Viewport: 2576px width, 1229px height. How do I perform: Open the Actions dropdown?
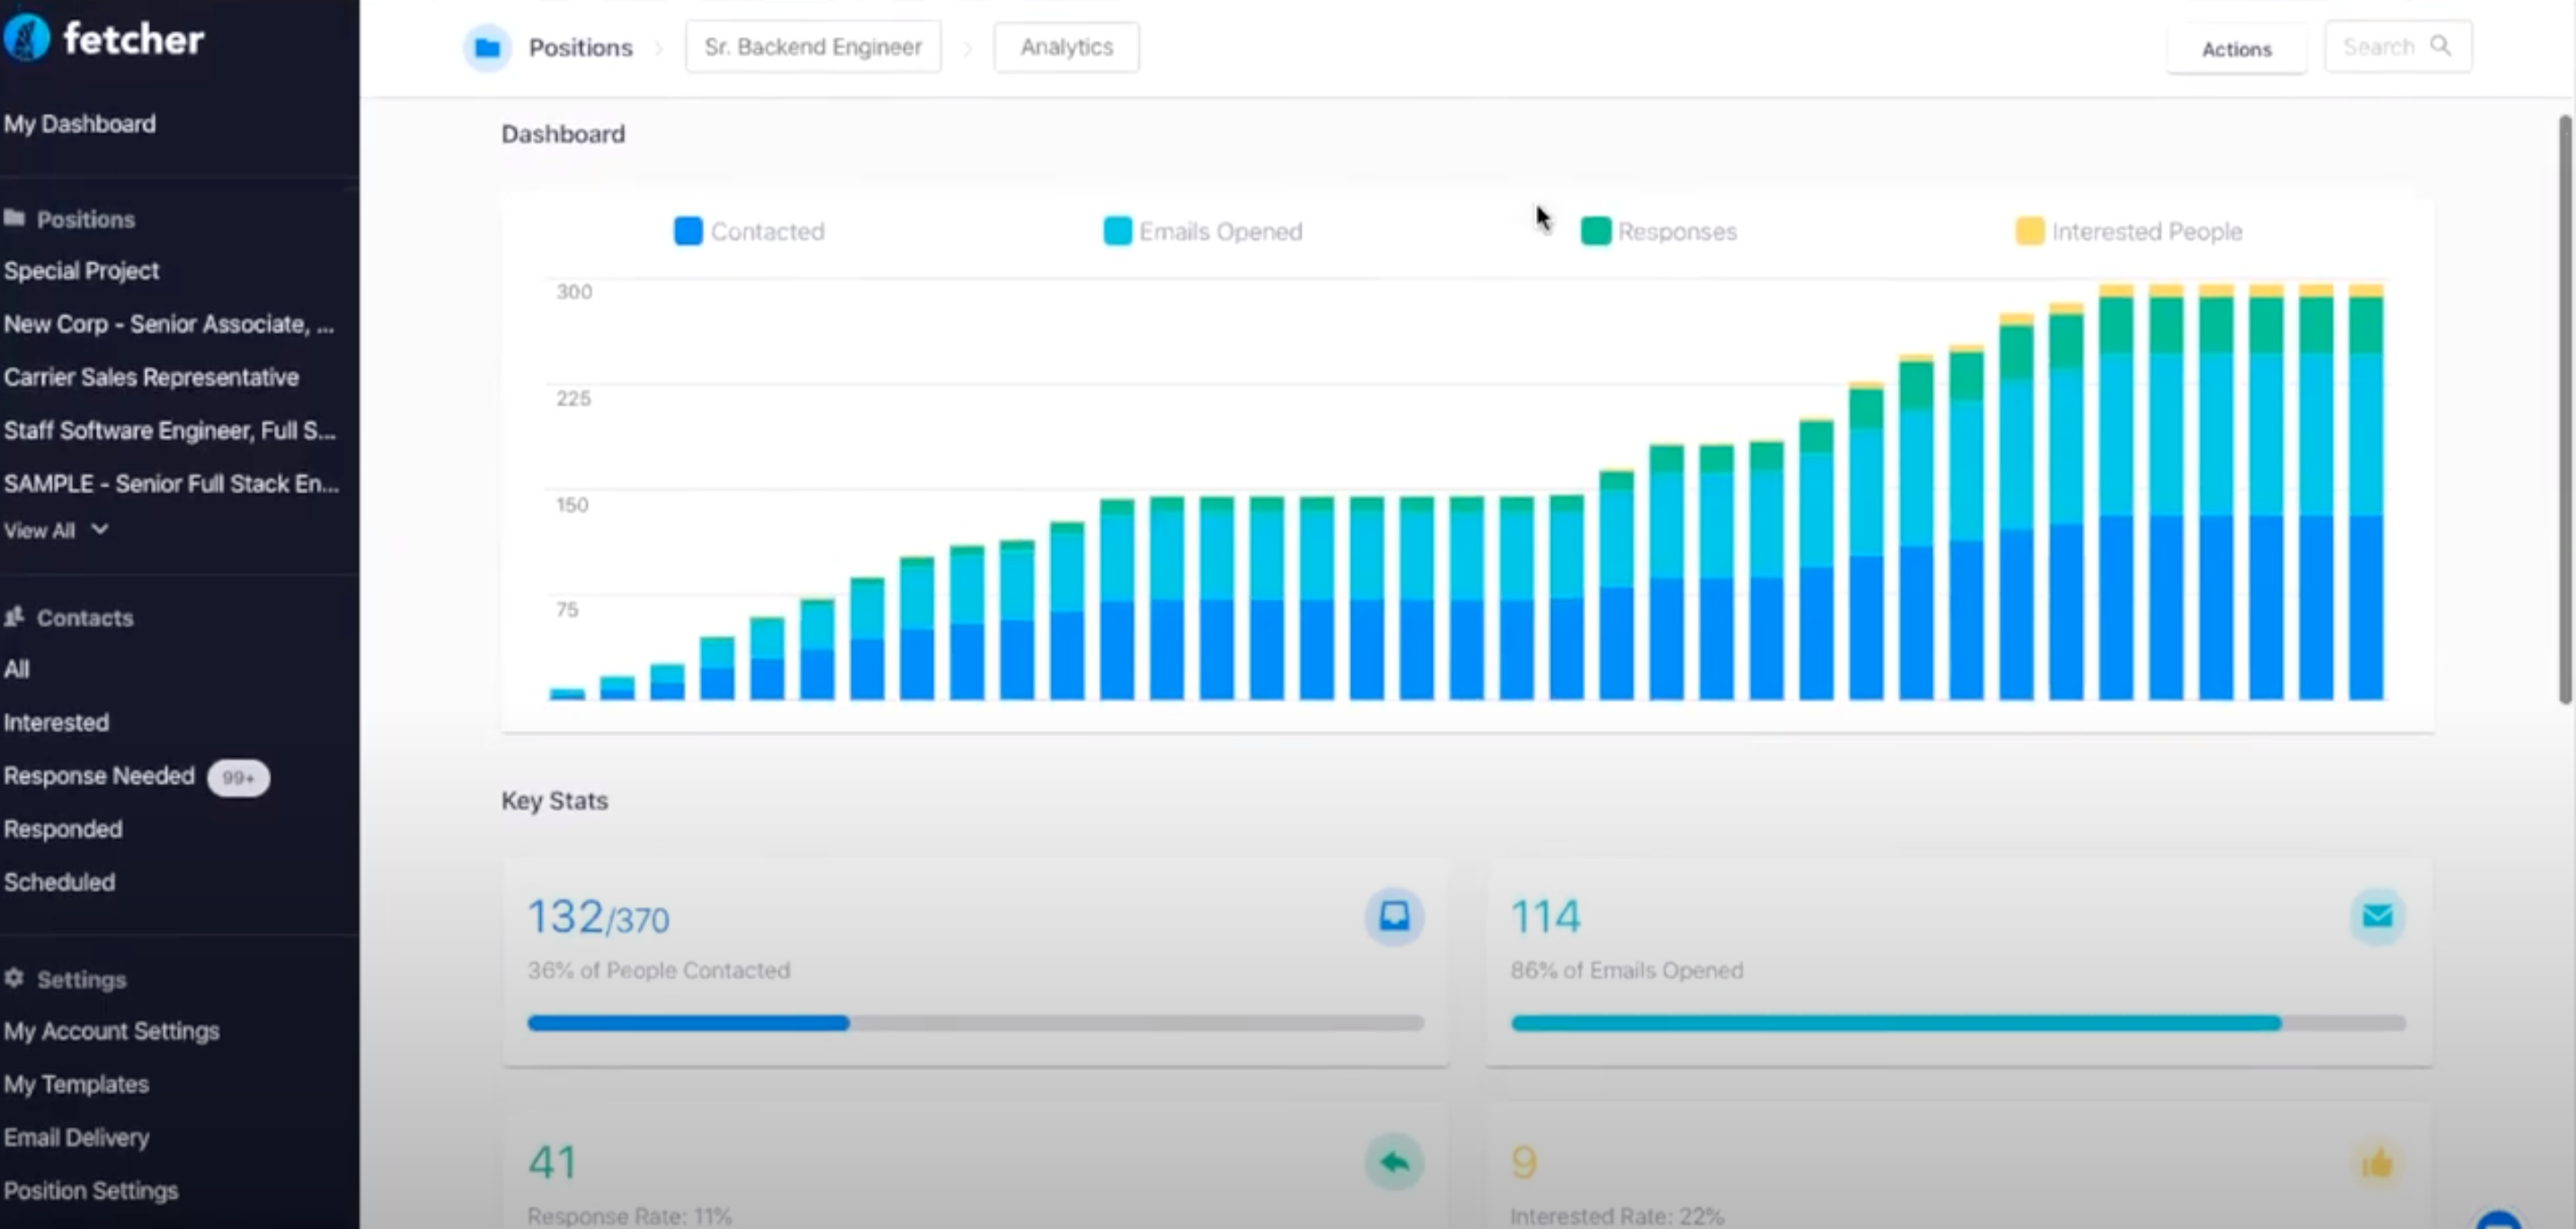click(2236, 49)
